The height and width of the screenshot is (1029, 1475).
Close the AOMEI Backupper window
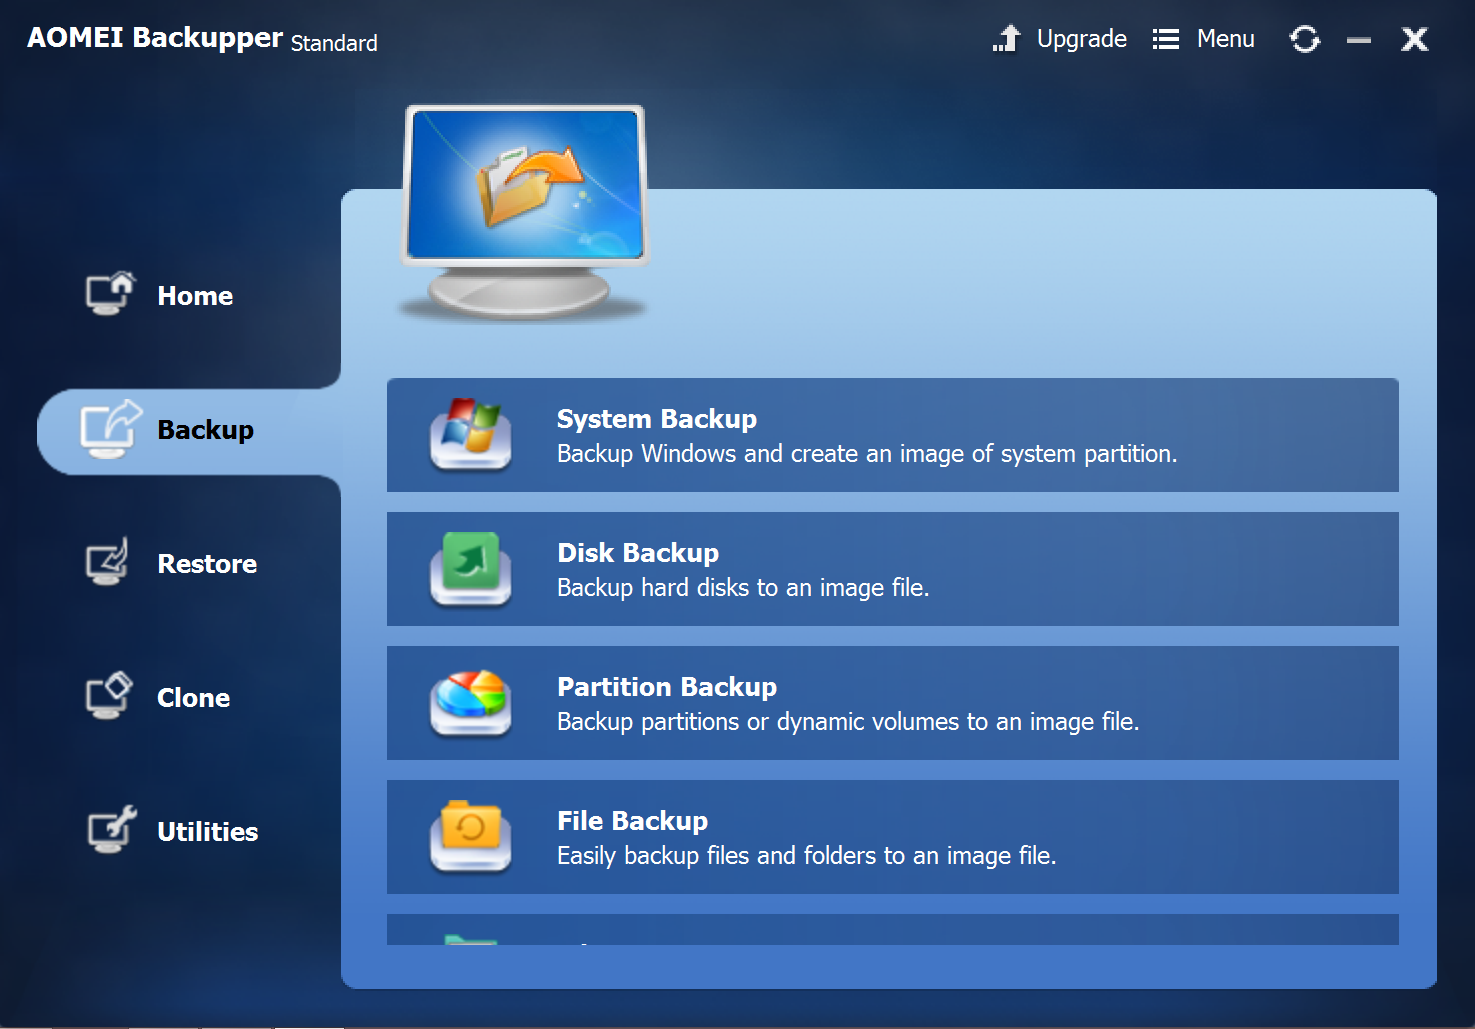(1415, 39)
